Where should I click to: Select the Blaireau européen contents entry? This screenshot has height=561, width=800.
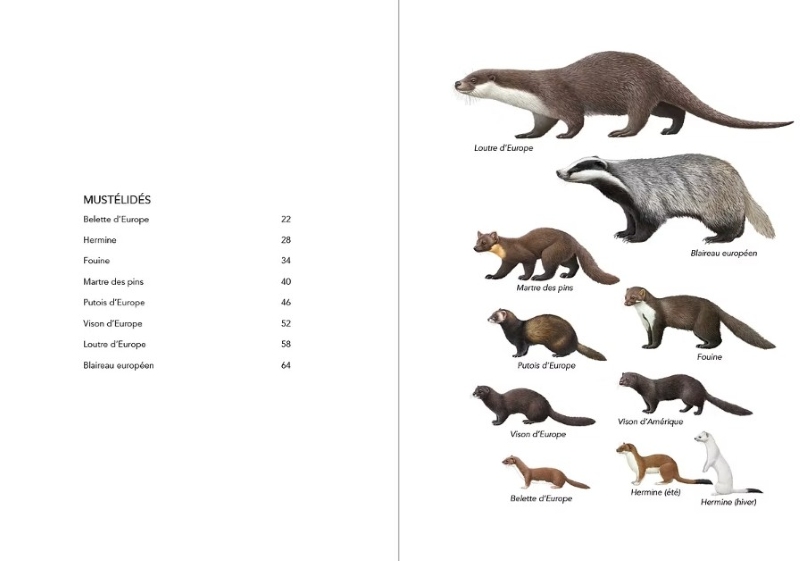[x=118, y=365]
